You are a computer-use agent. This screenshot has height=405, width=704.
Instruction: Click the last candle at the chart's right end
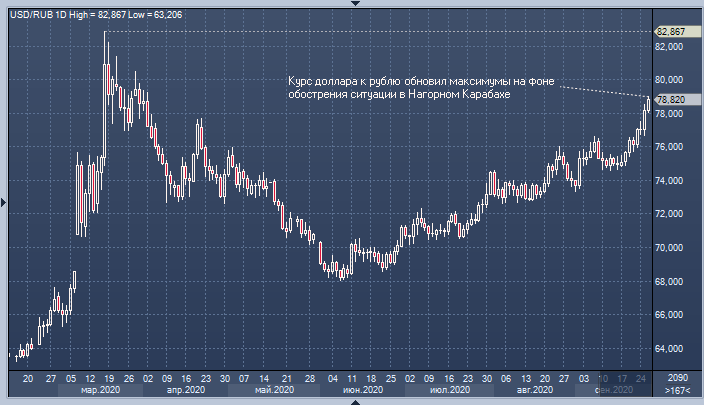tap(647, 104)
